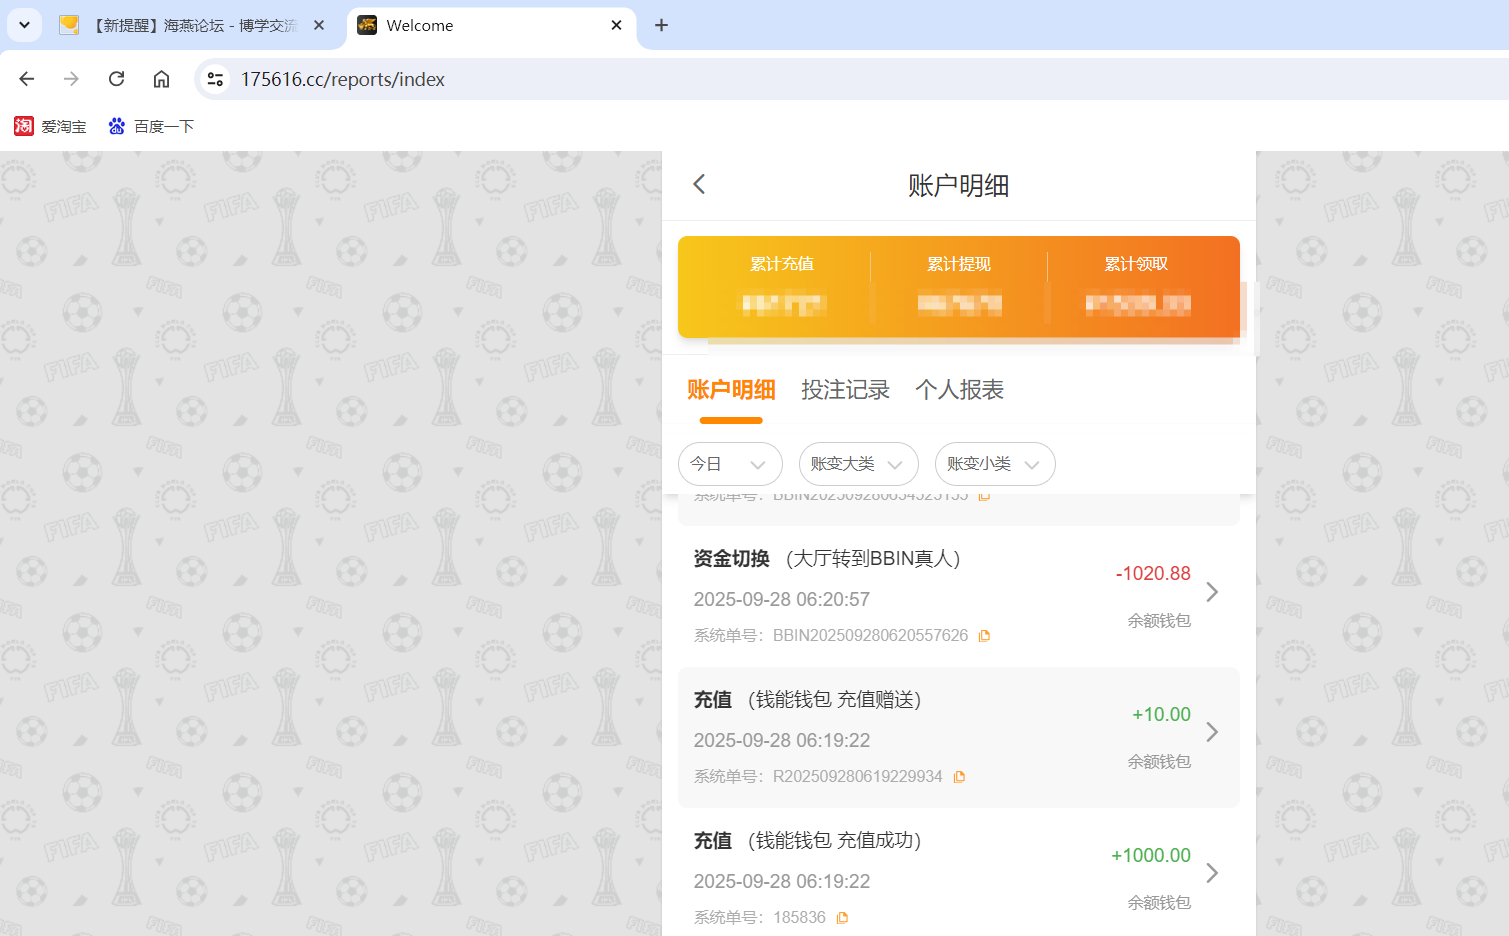This screenshot has width=1509, height=936.
Task: Click the back arrow beside 账户明细 title
Action: (x=698, y=184)
